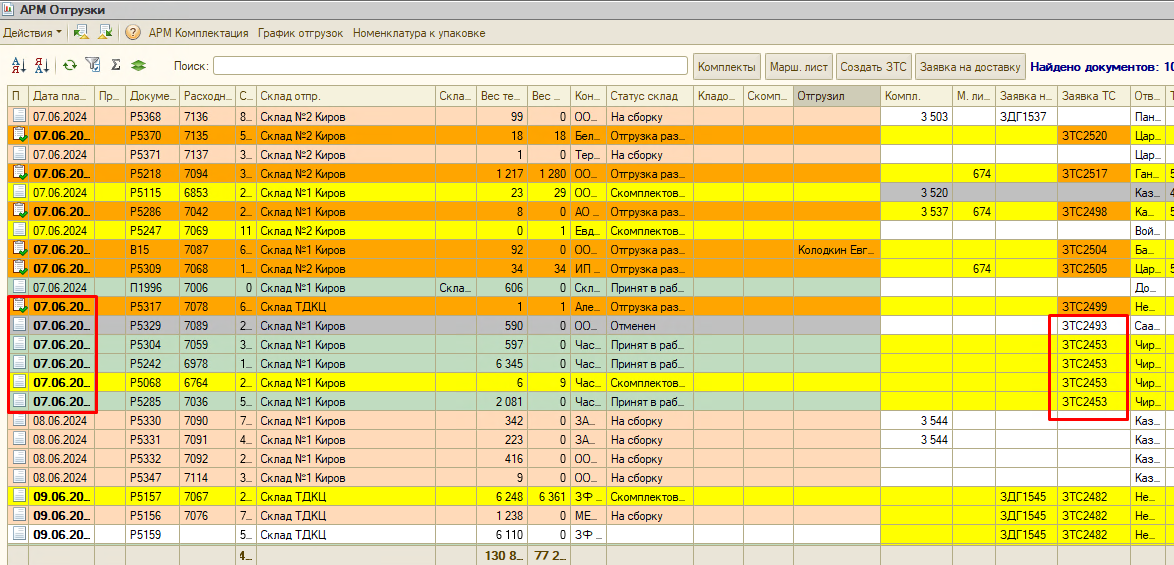This screenshot has width=1174, height=565.
Task: Click the posted document icon in row P5309
Action: [18, 268]
